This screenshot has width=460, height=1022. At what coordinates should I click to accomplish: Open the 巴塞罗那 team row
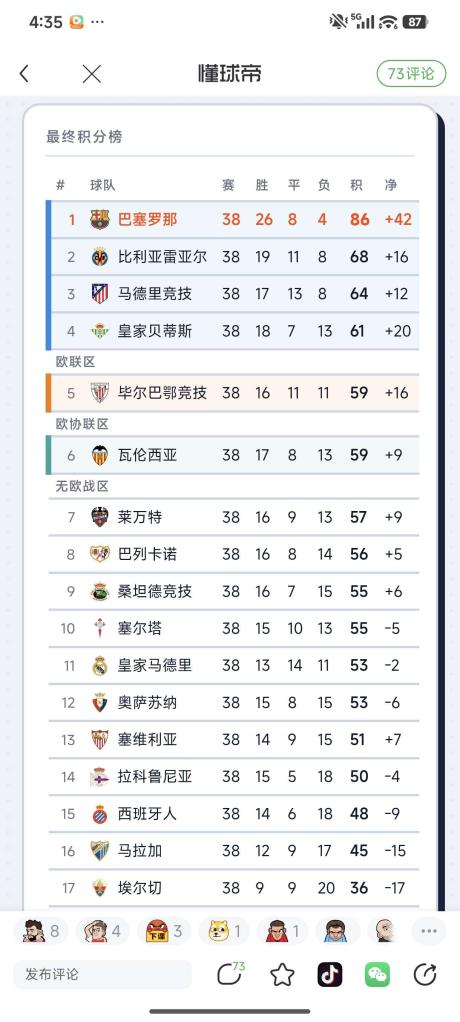point(233,219)
